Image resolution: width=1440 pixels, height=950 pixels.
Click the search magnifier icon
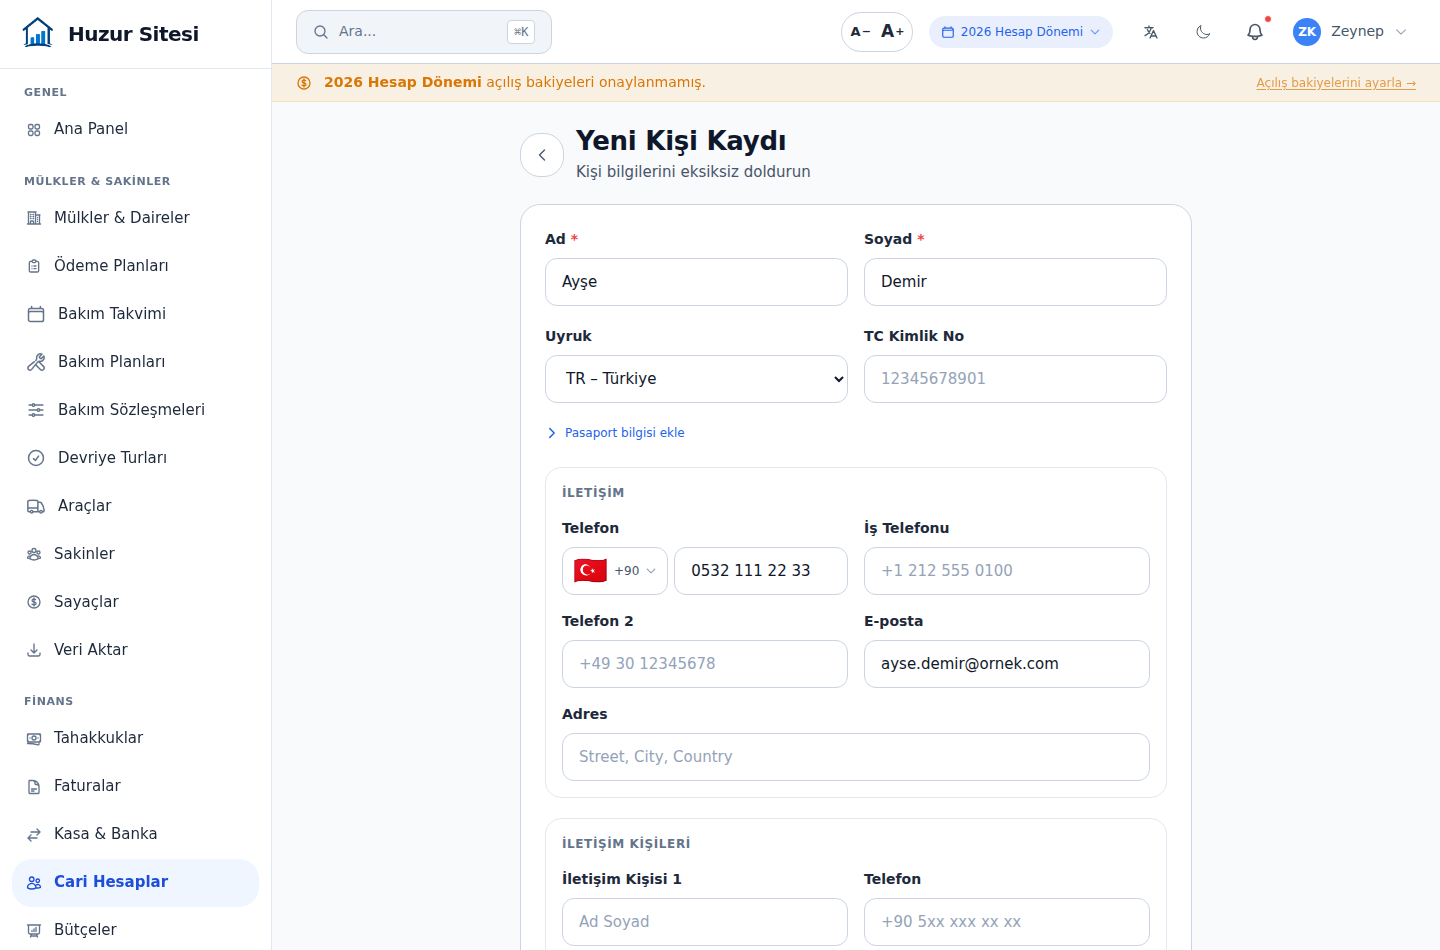point(321,32)
